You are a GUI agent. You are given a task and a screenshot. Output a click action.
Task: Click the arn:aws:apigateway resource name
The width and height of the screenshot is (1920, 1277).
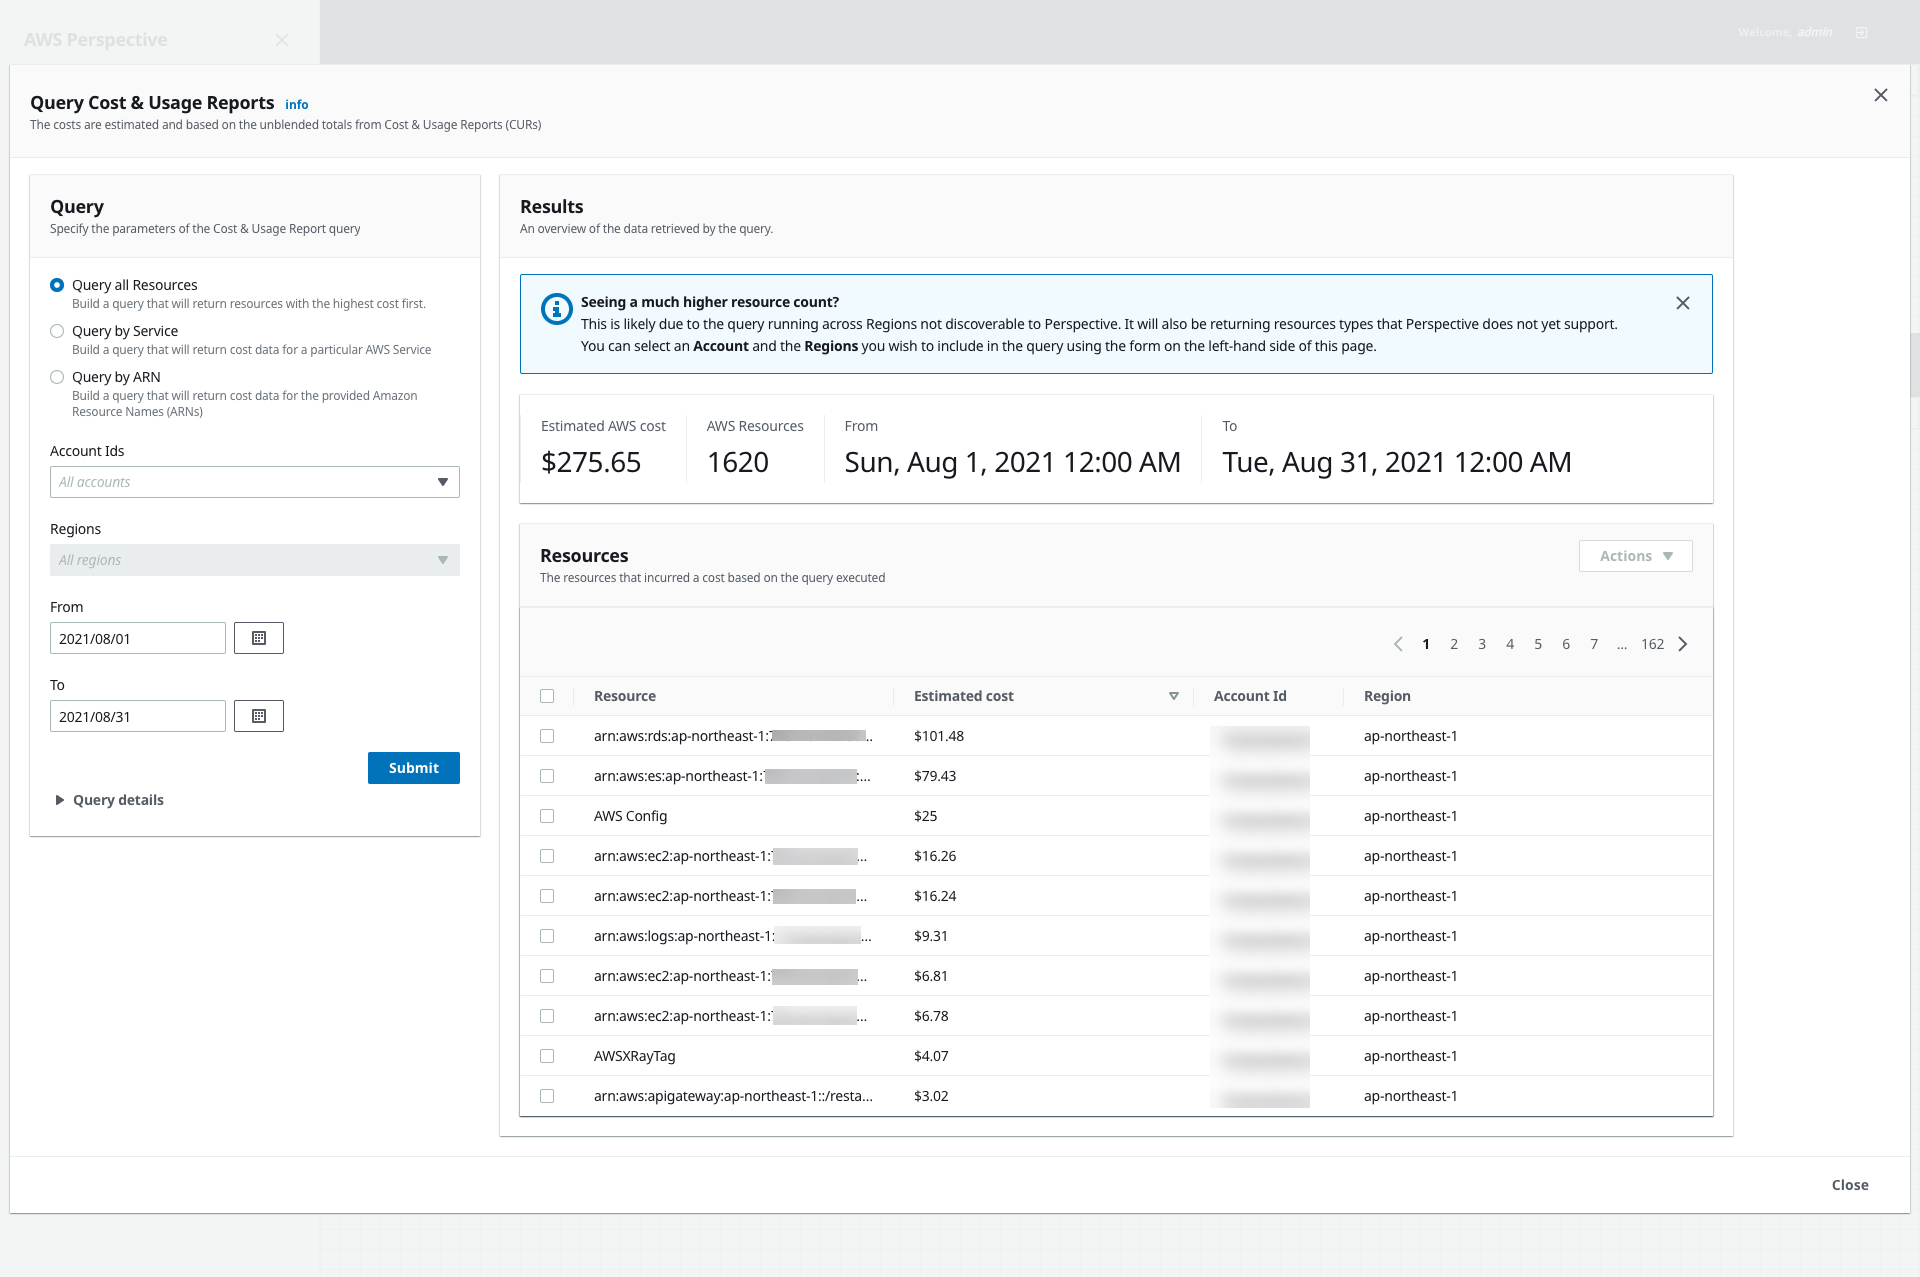733,1096
